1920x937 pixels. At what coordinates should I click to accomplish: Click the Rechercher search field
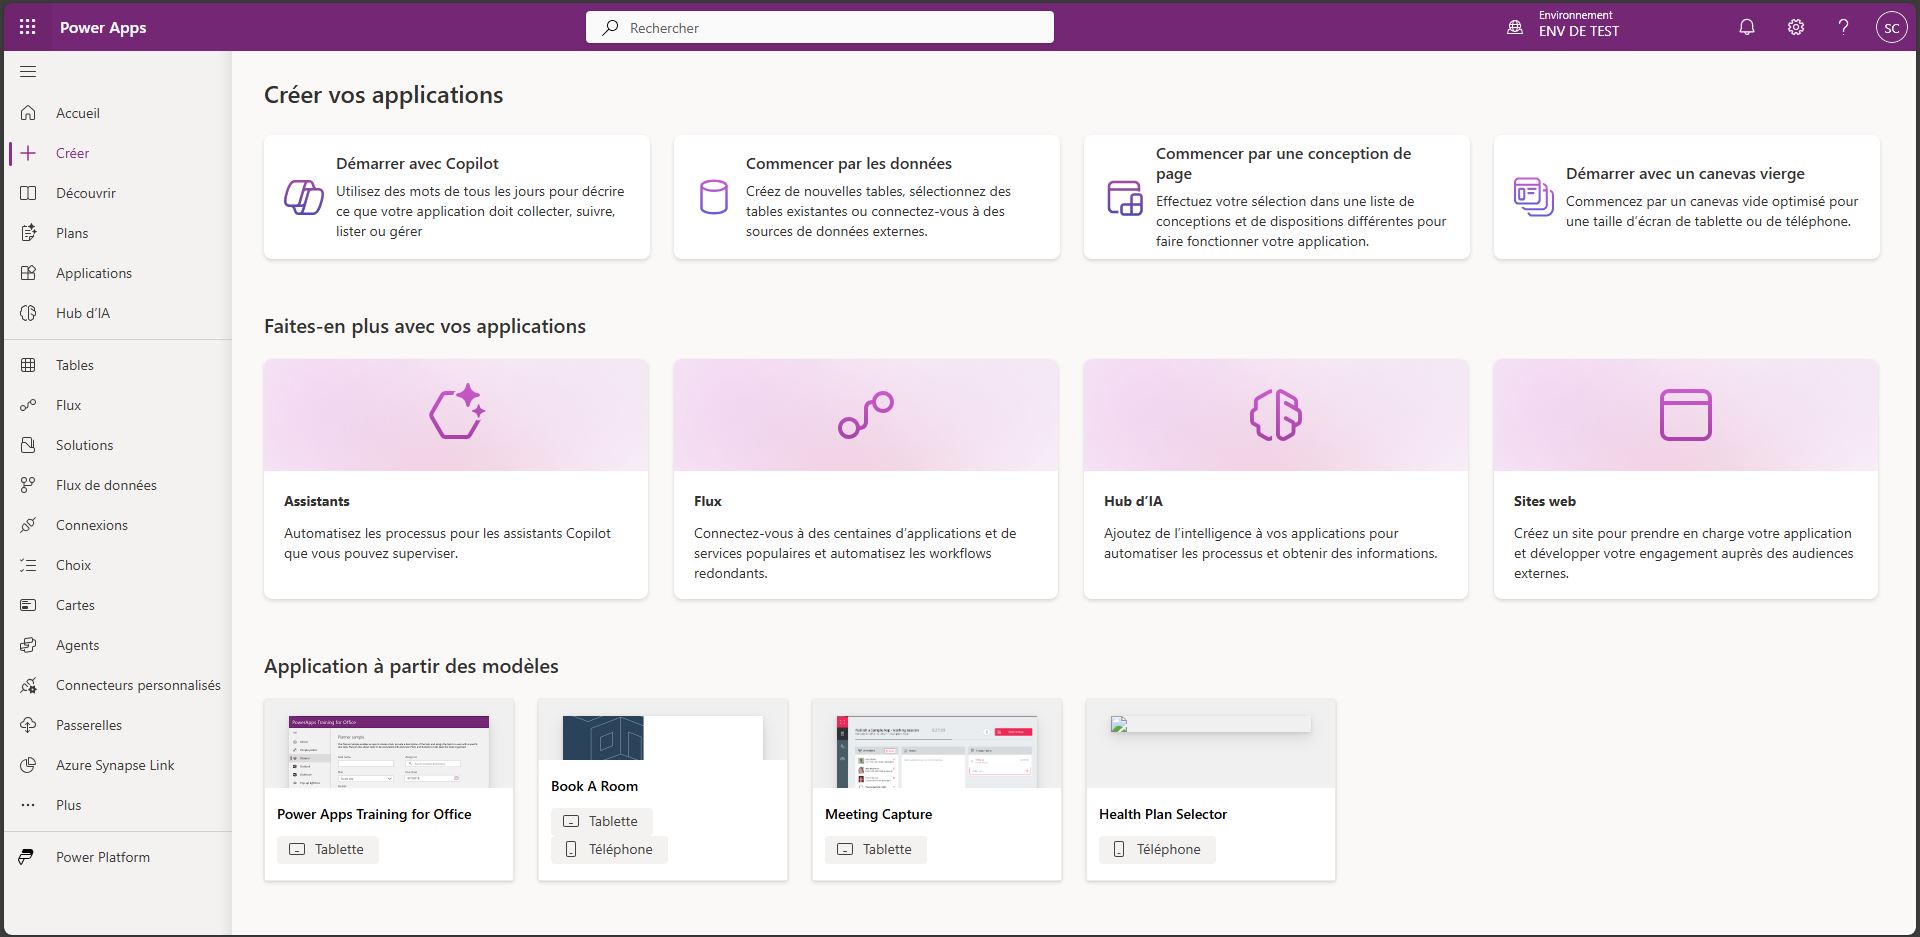tap(820, 28)
